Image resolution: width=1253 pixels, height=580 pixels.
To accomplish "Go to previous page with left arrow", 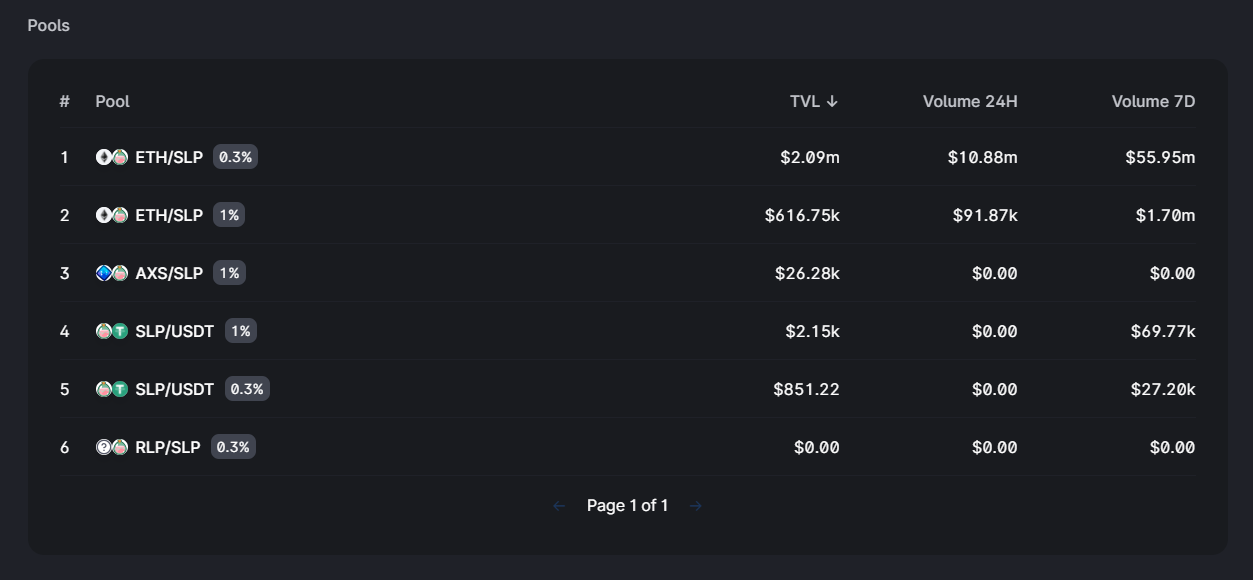I will tap(559, 506).
